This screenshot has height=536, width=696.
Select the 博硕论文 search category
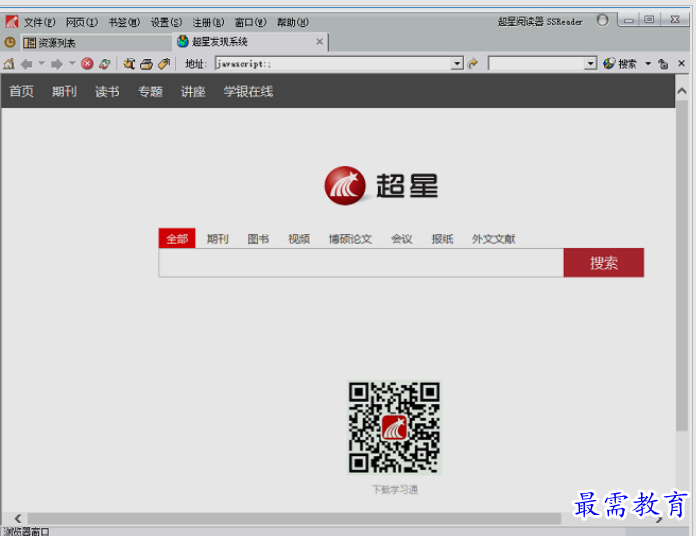click(x=350, y=239)
